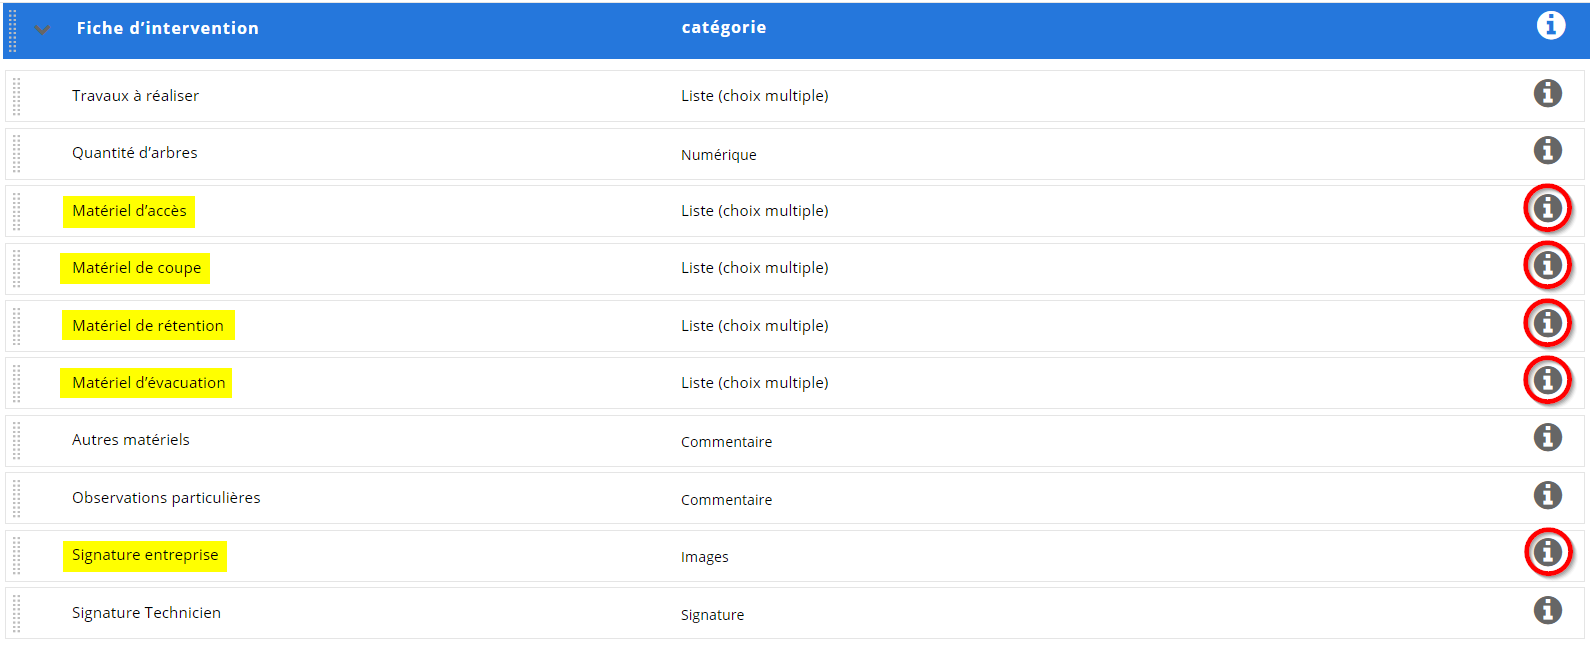The image size is (1590, 646).
Task: Click info icon on Matériel d'accès row
Action: (x=1548, y=208)
